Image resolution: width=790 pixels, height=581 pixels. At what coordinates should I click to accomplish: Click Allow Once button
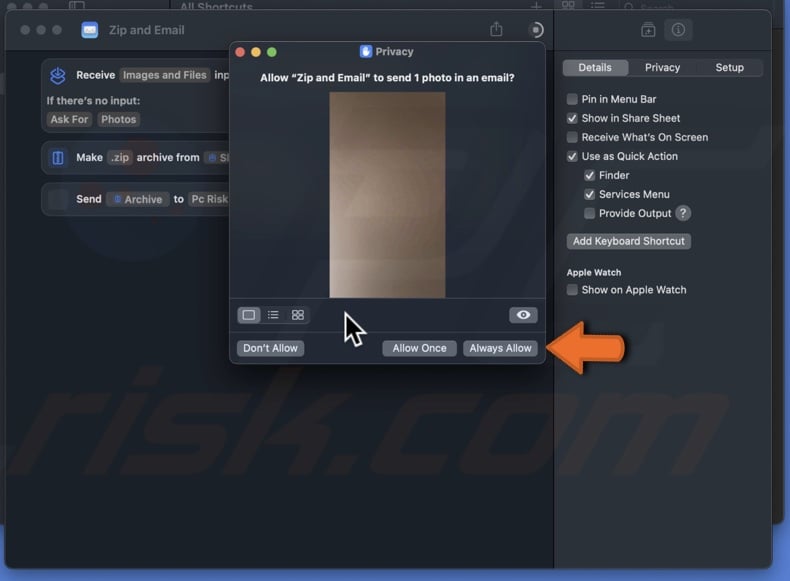click(419, 348)
